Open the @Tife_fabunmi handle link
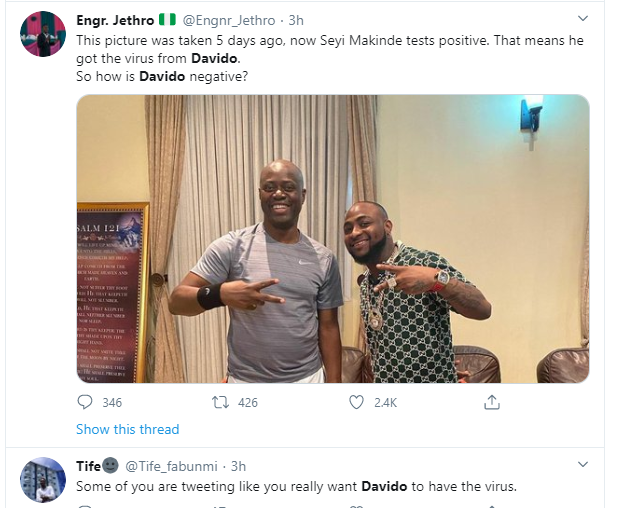 171,466
